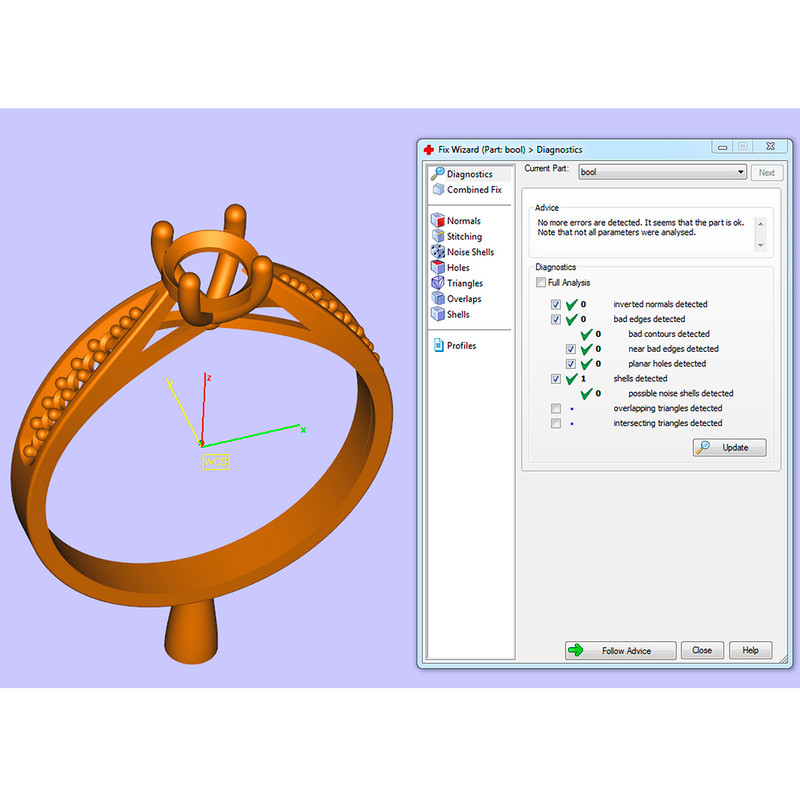
Task: Open the Triangles fix page
Action: 464,283
